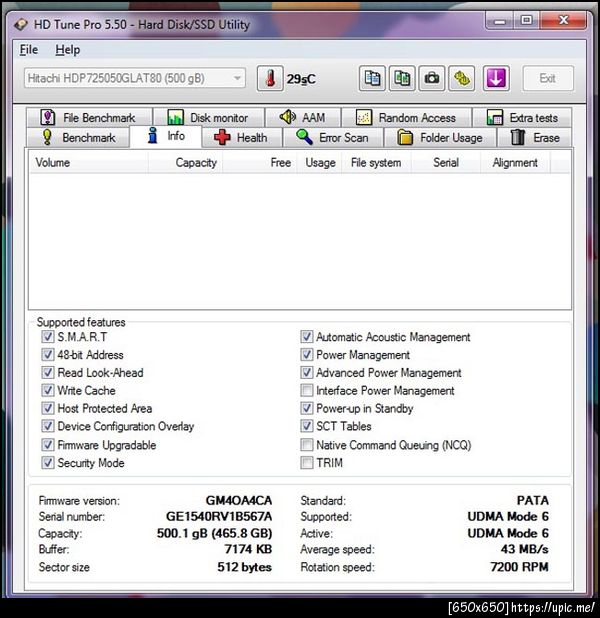Click the Volume column header
600x618 pixels.
click(x=89, y=163)
